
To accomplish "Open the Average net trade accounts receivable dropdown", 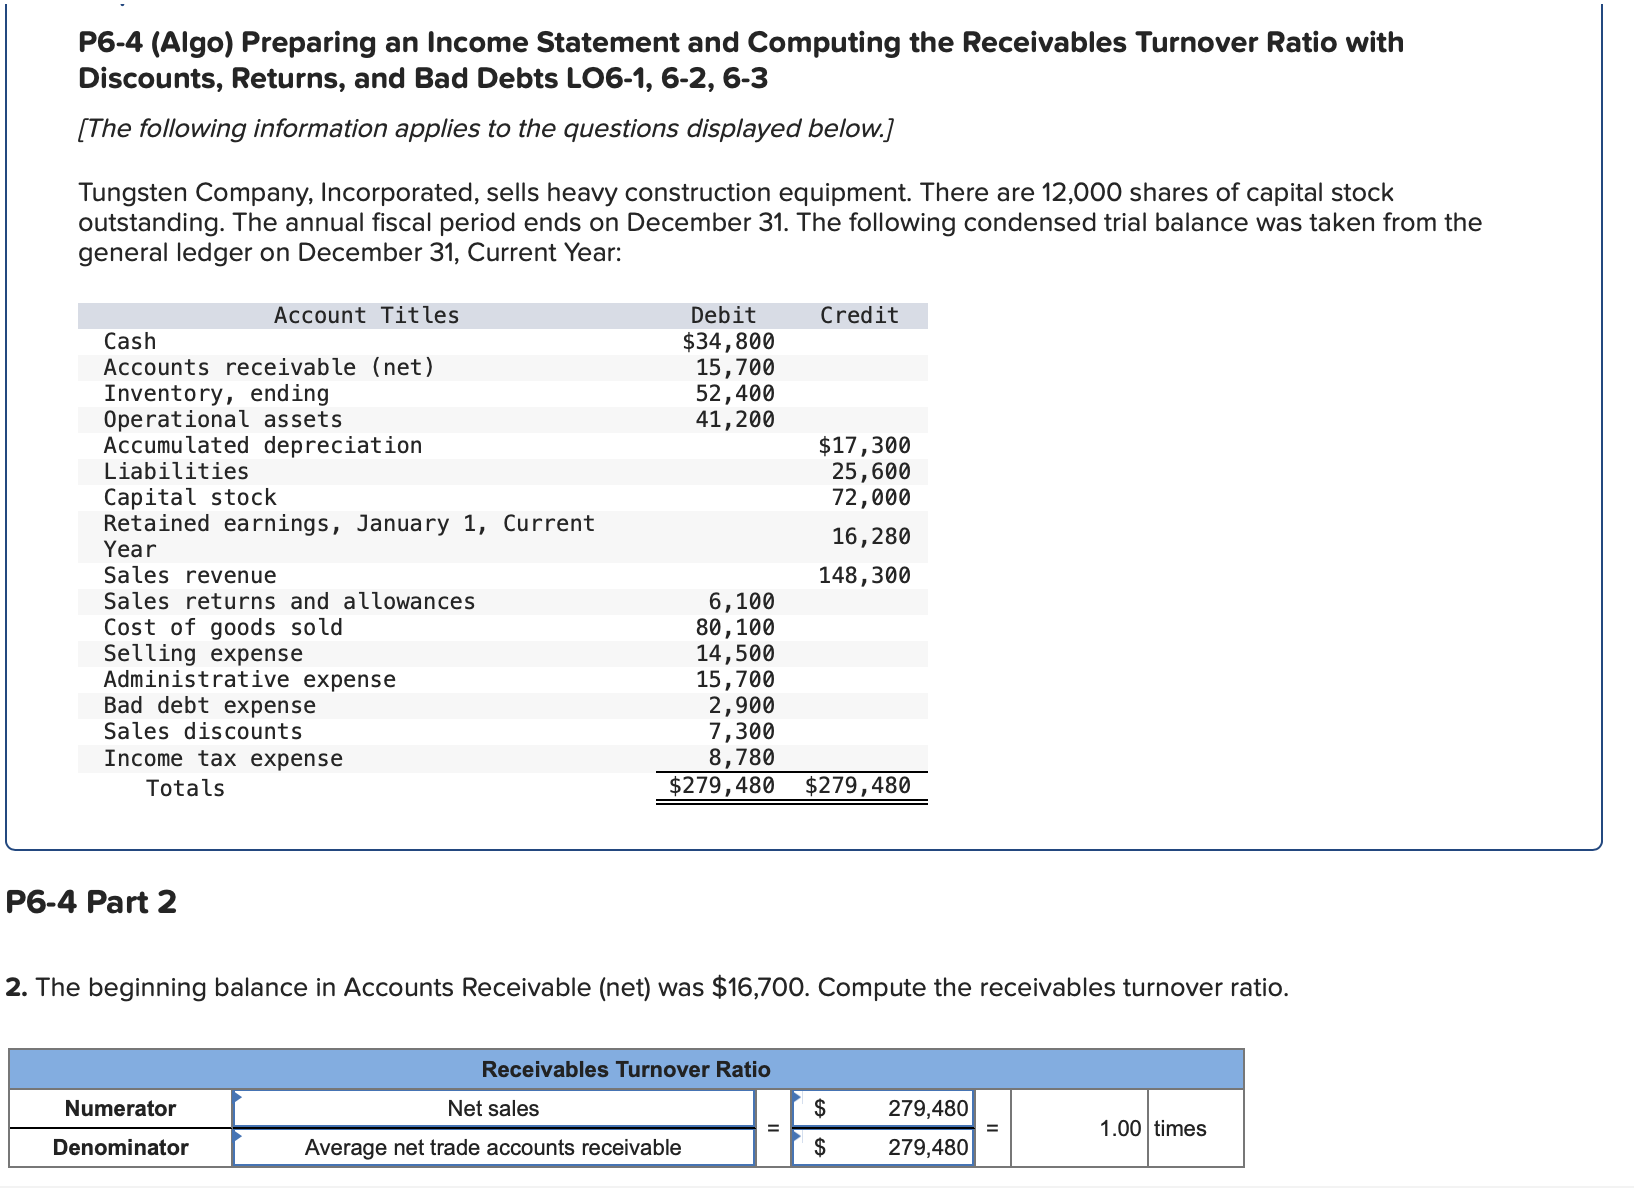I will [x=493, y=1147].
